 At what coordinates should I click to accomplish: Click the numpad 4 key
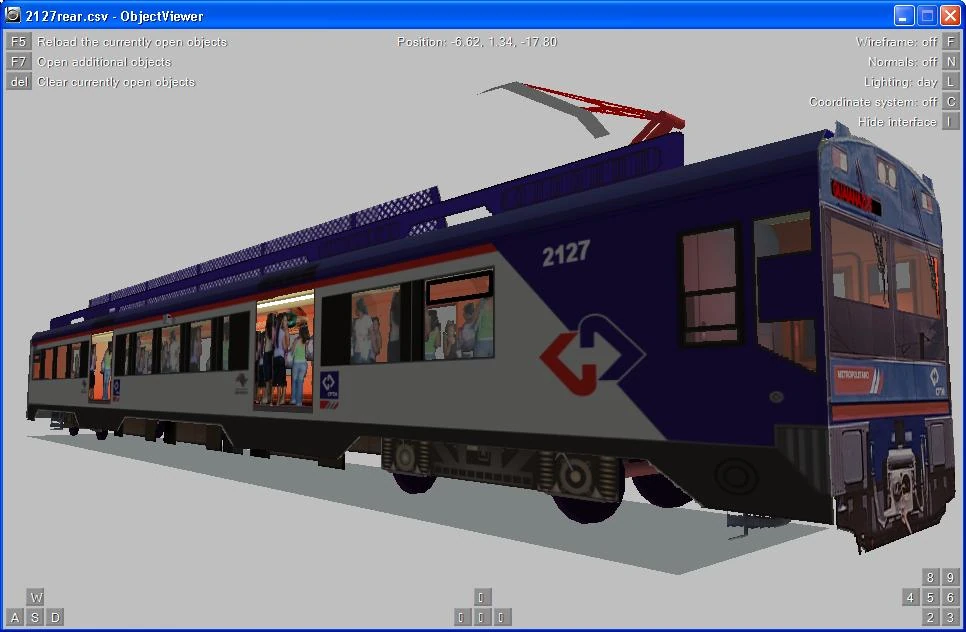point(911,597)
